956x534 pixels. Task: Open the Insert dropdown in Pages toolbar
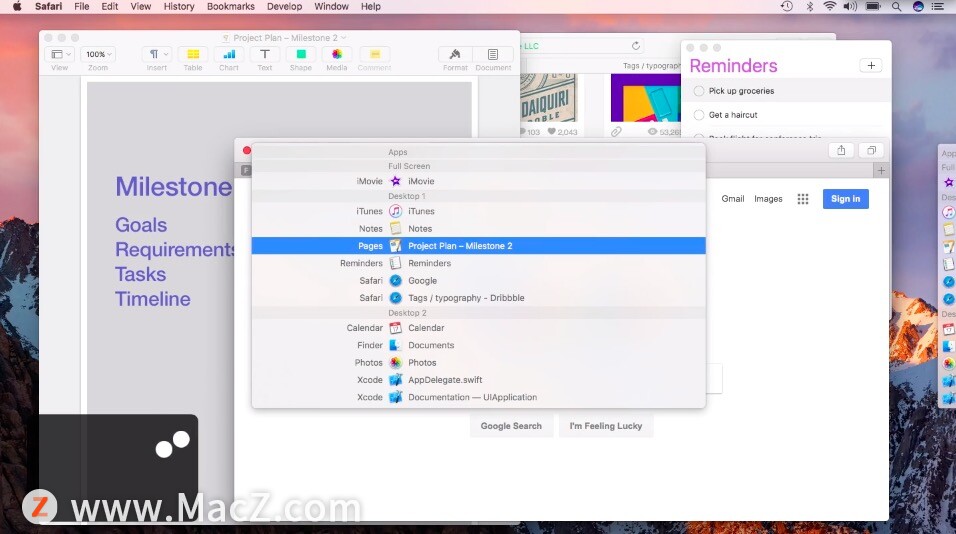coord(157,54)
